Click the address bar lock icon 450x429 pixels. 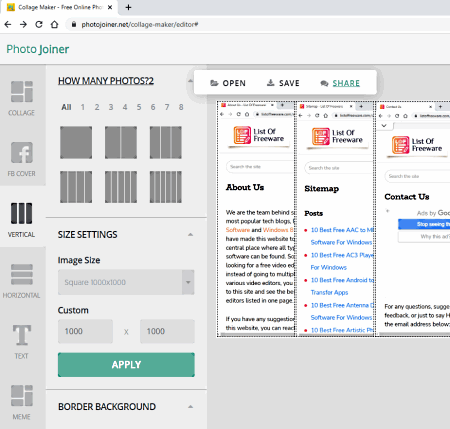coord(74,24)
